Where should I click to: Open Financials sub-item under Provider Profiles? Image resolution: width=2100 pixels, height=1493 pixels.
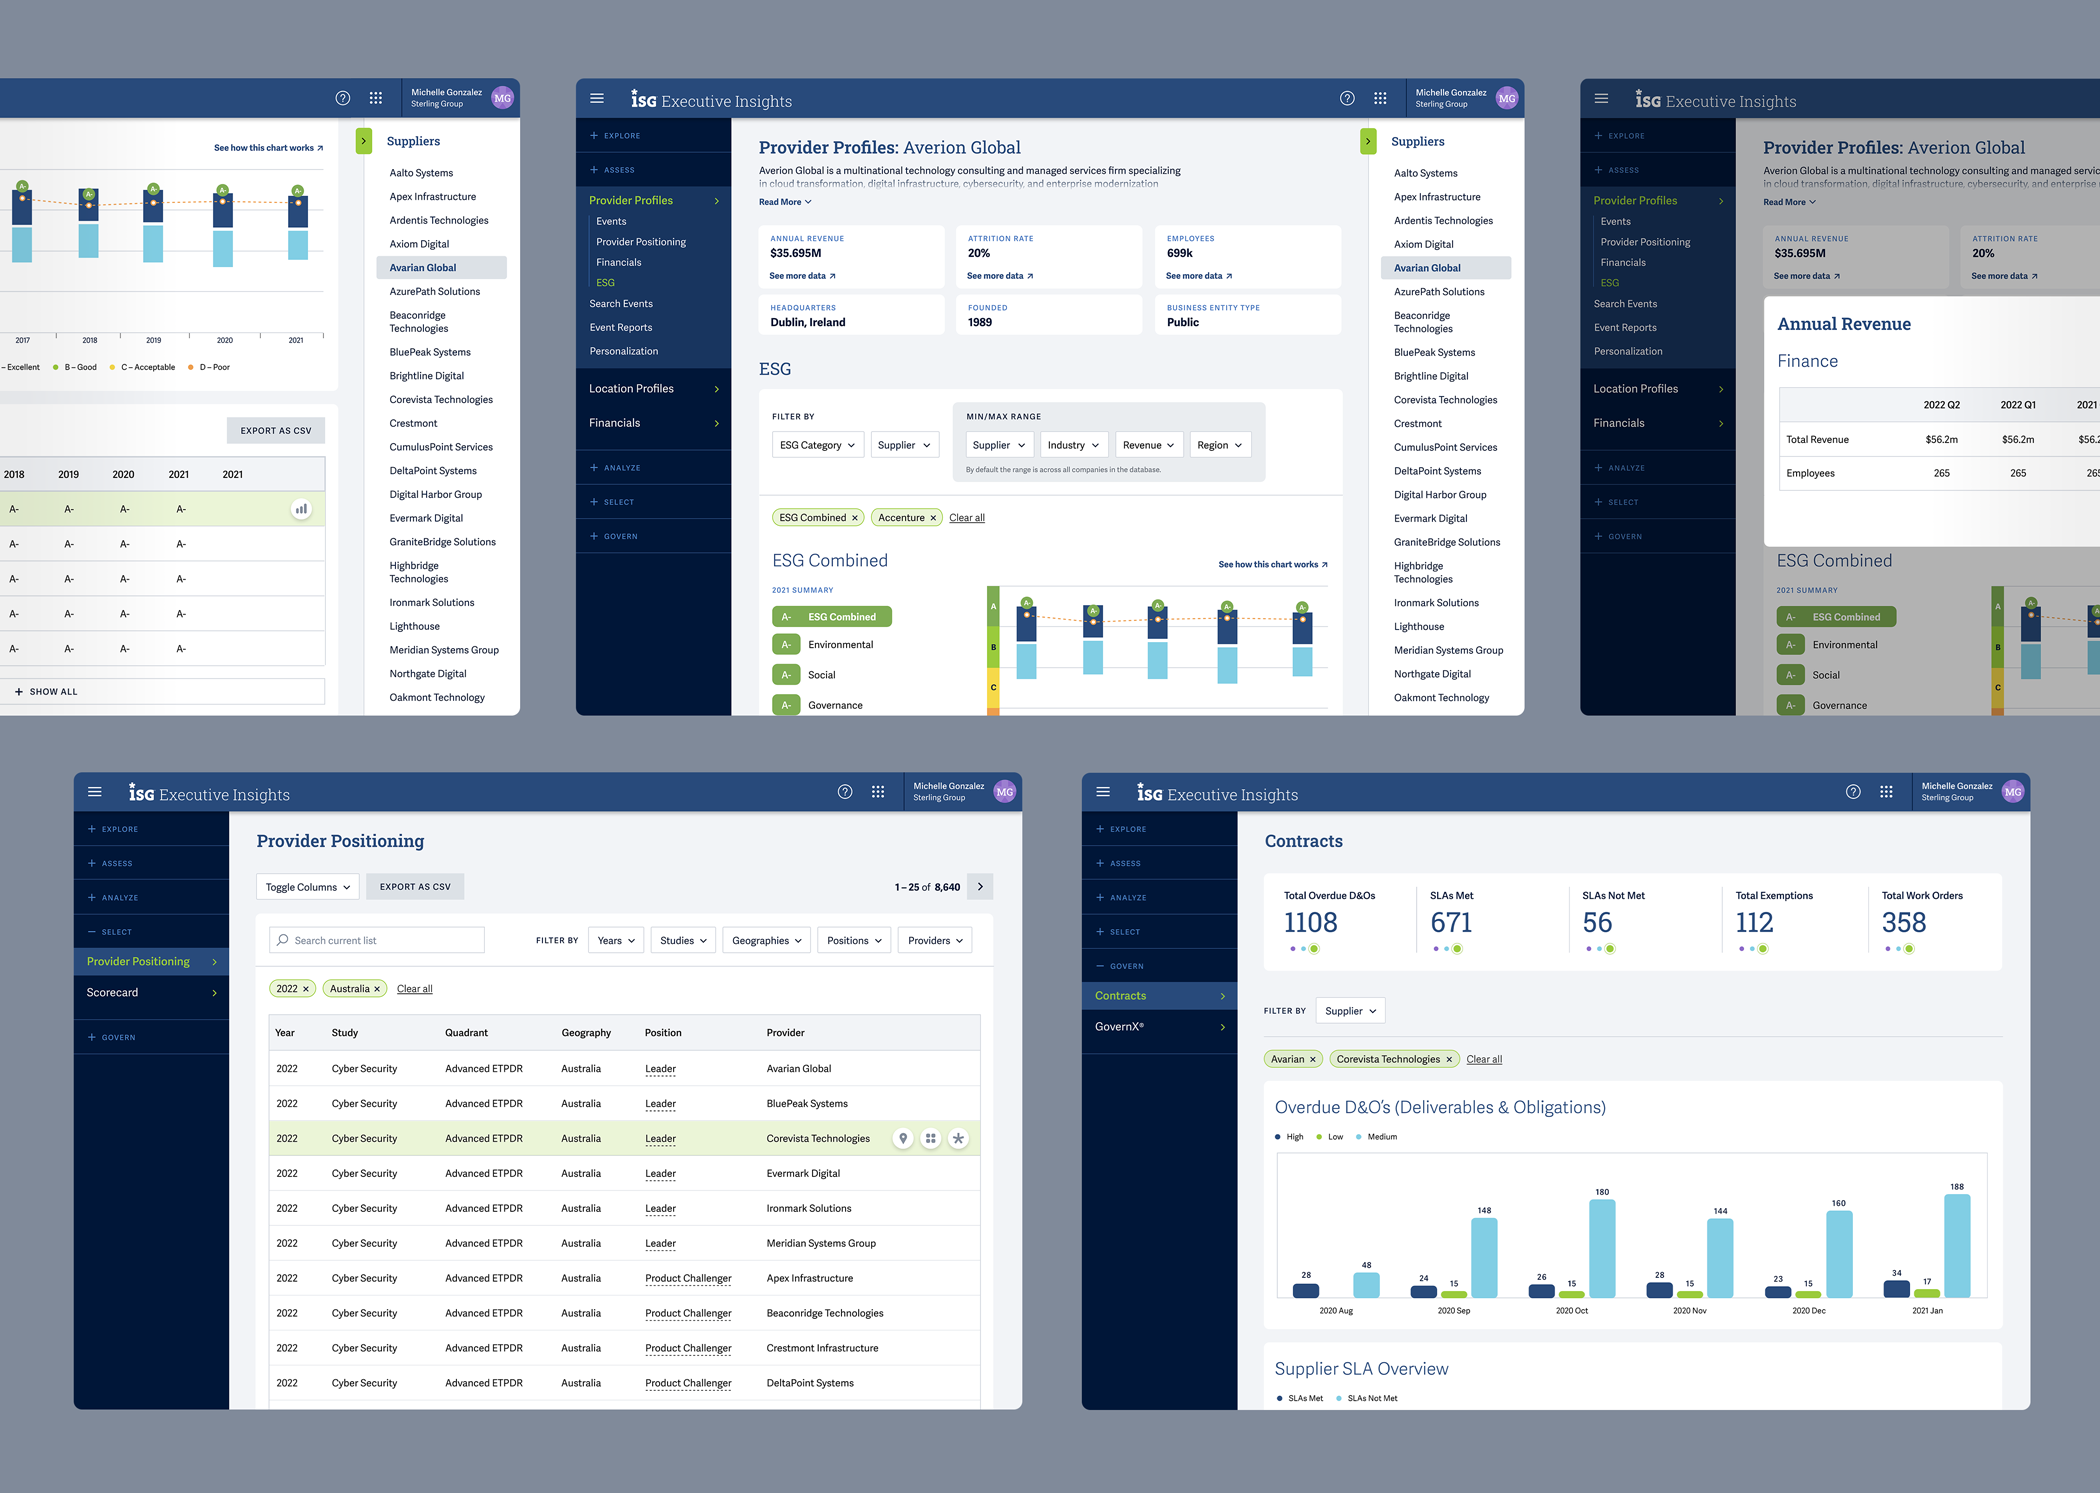pyautogui.click(x=619, y=262)
